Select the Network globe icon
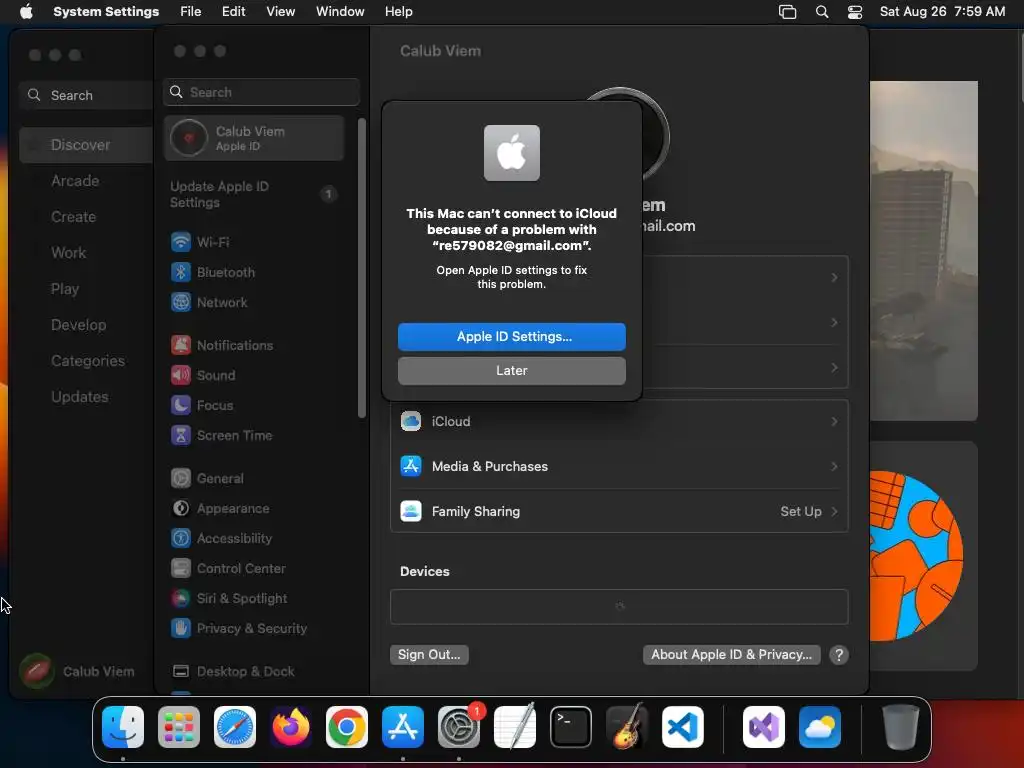The image size is (1024, 768). pos(181,302)
